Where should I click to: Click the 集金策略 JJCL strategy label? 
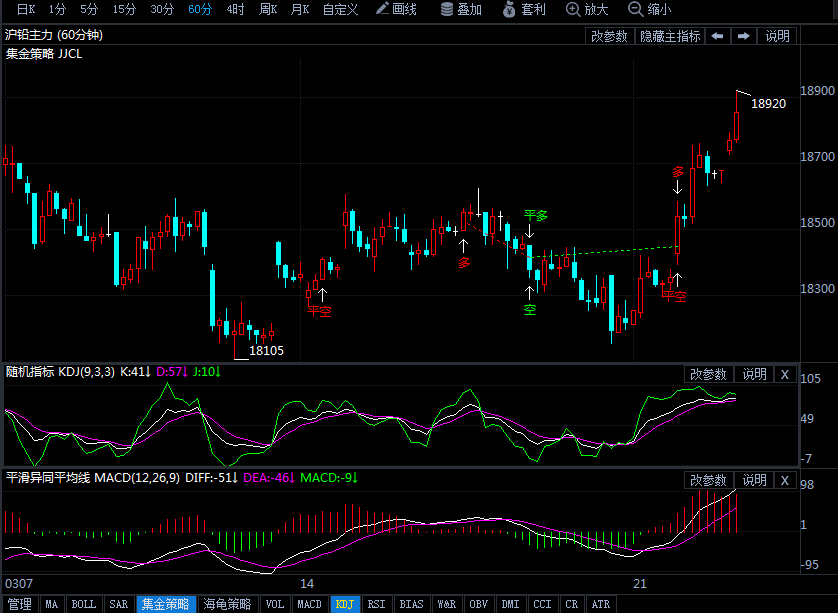tap(44, 54)
